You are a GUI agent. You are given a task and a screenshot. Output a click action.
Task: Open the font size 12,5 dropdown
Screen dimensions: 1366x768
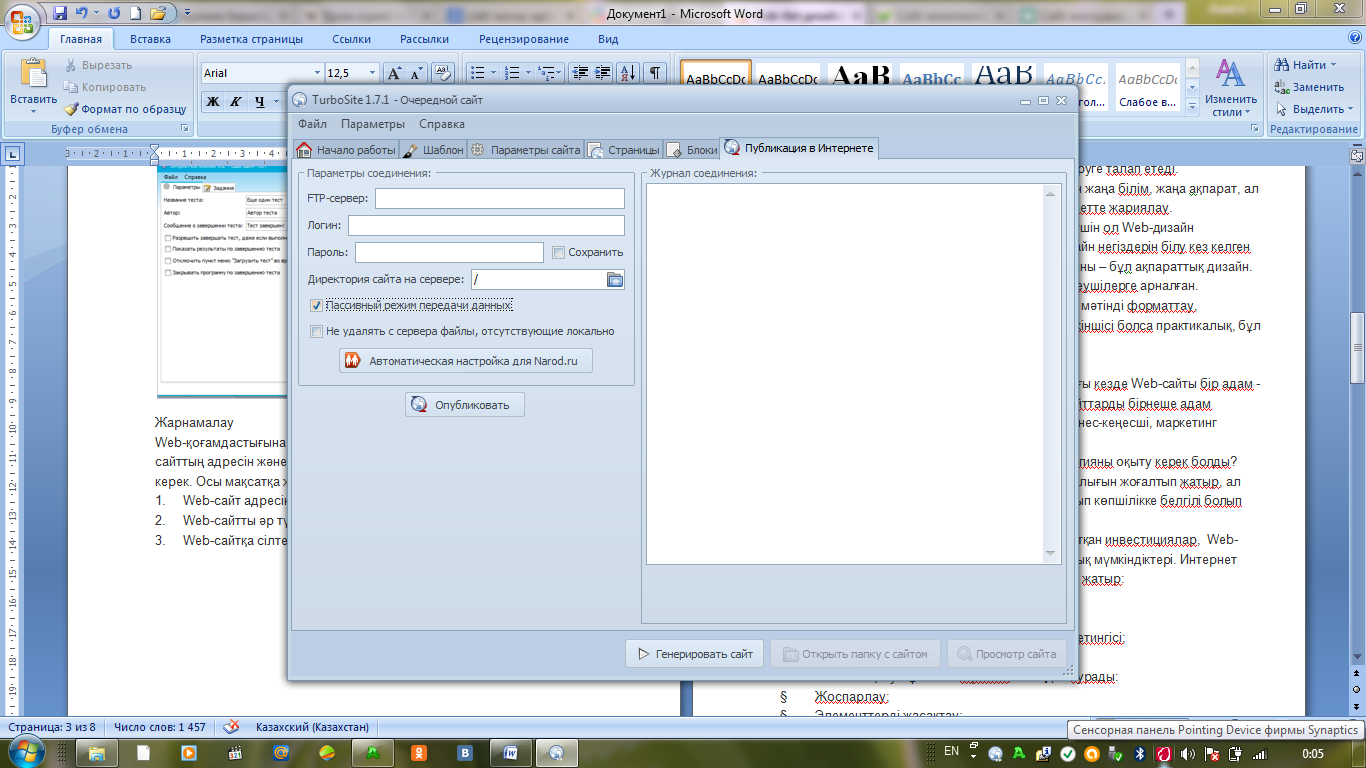[x=373, y=73]
